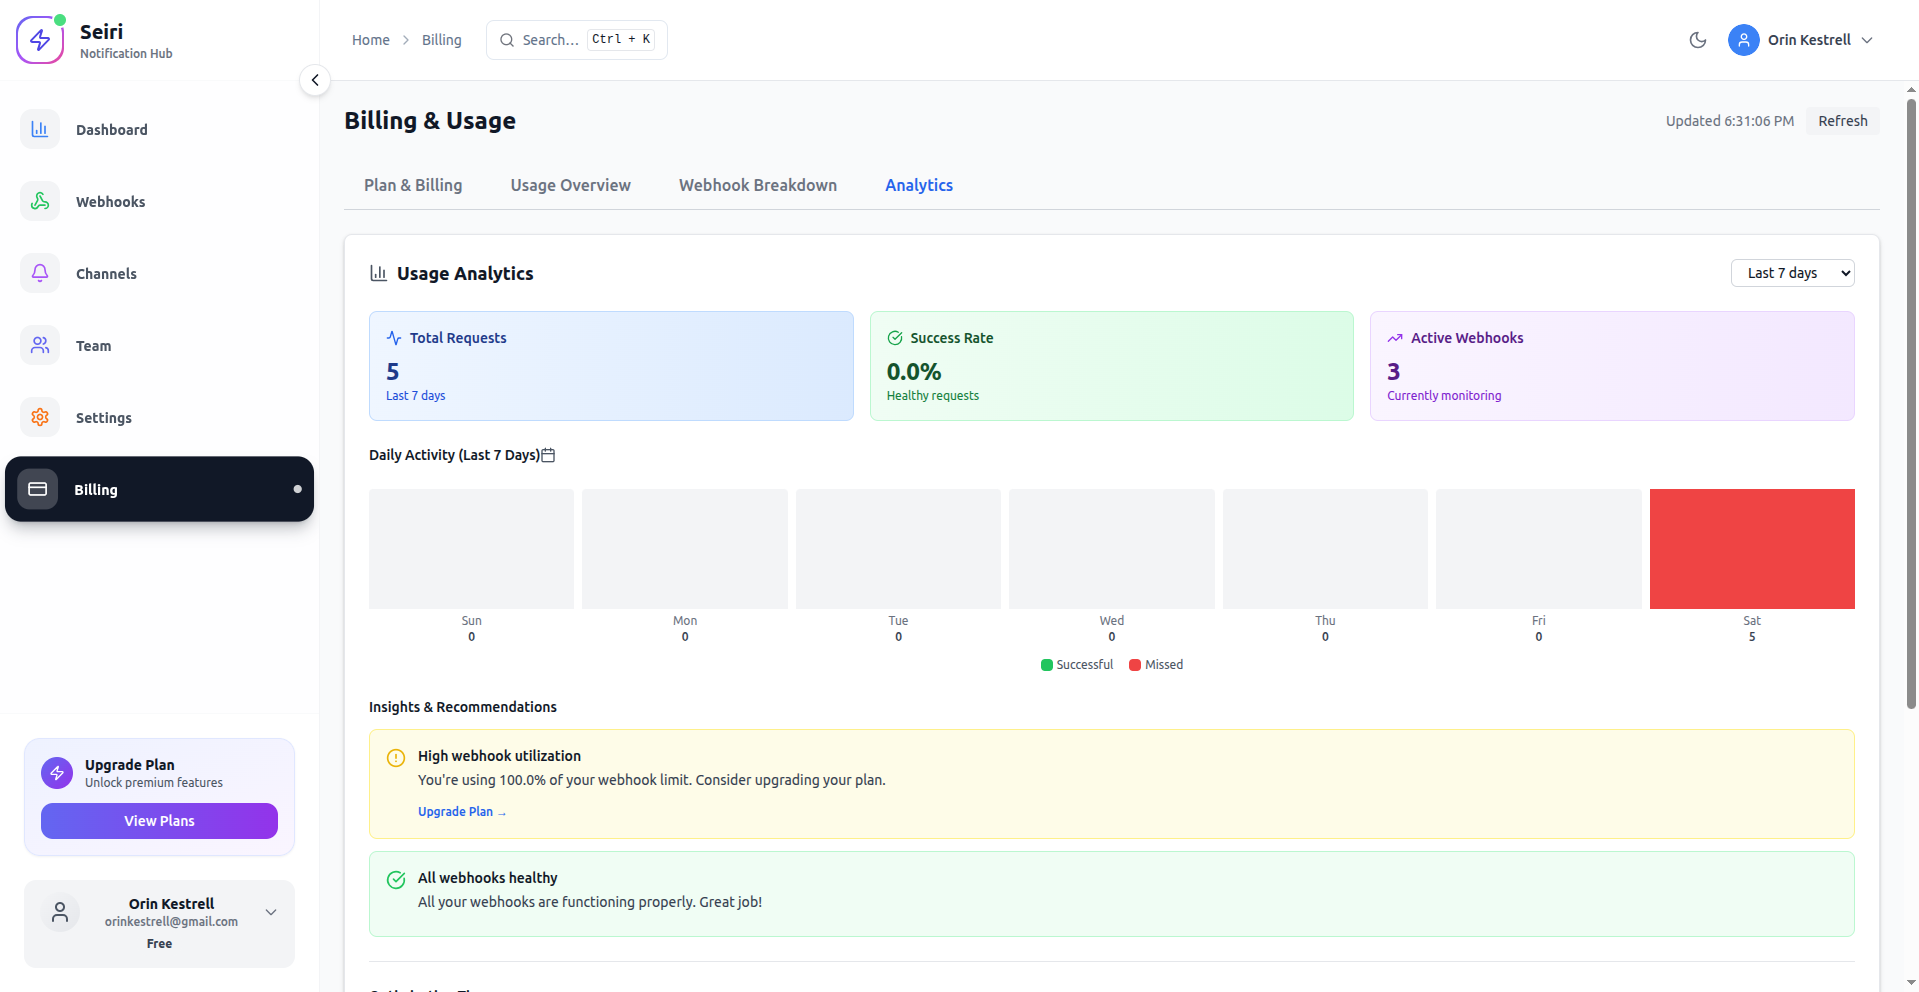Viewport: 1919px width, 992px height.
Task: Open Settings via the gear icon
Action: 39,417
